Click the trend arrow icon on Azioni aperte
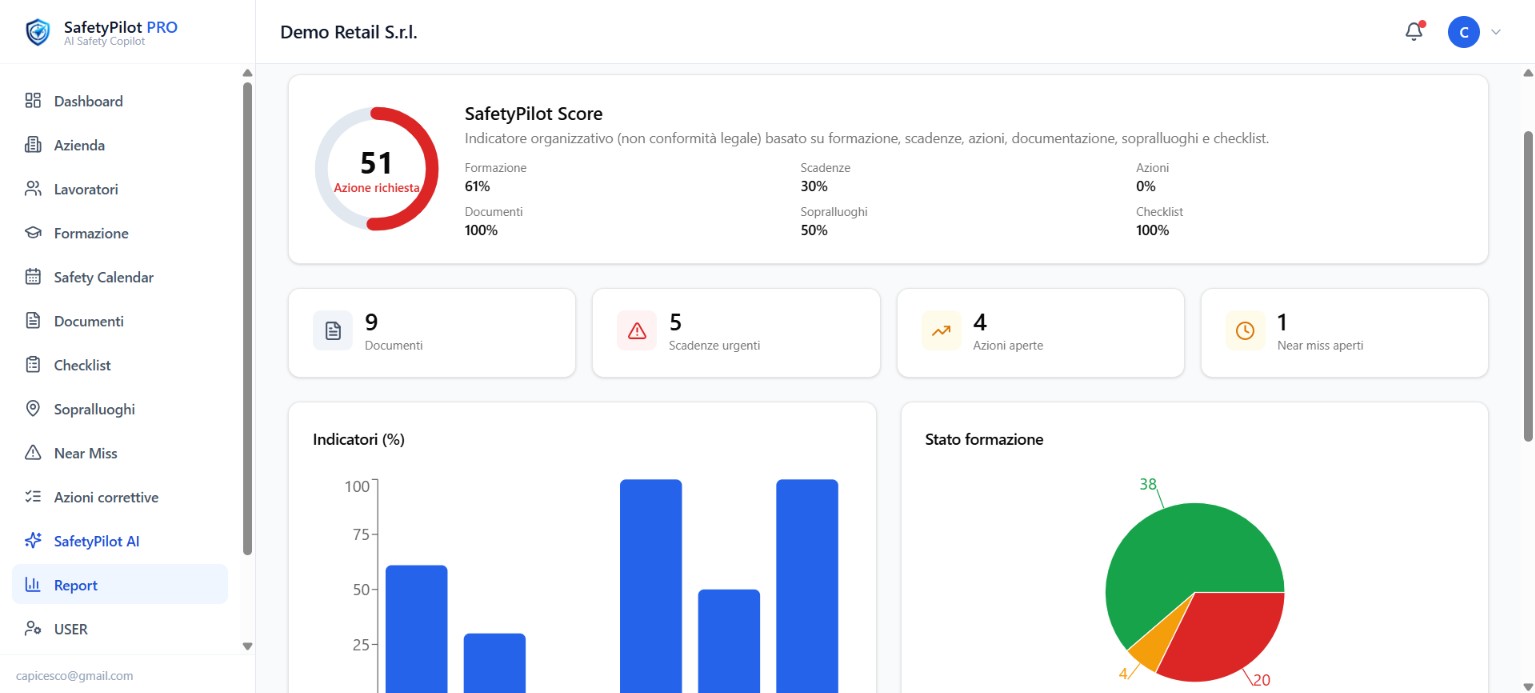This screenshot has width=1535, height=693. pos(941,331)
